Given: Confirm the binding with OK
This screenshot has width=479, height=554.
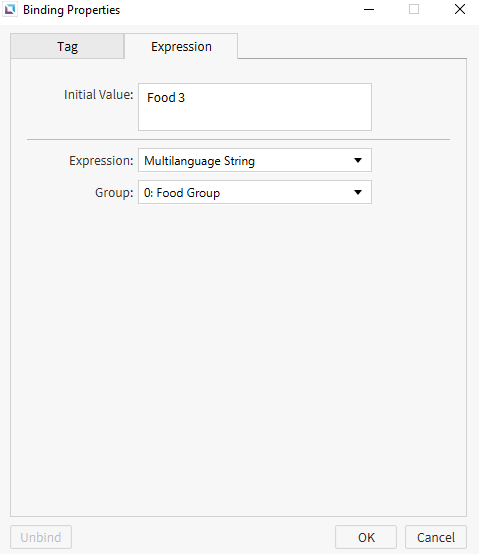Looking at the screenshot, I should [366, 537].
